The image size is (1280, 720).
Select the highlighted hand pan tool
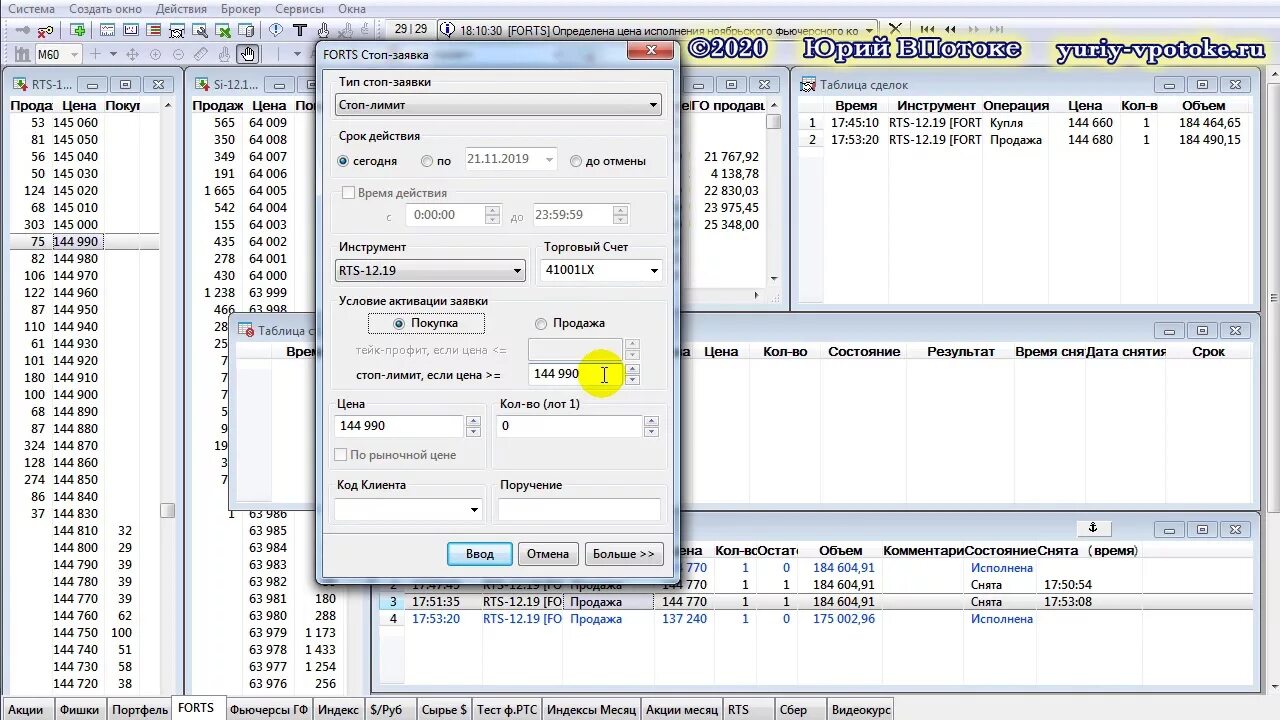[247, 54]
